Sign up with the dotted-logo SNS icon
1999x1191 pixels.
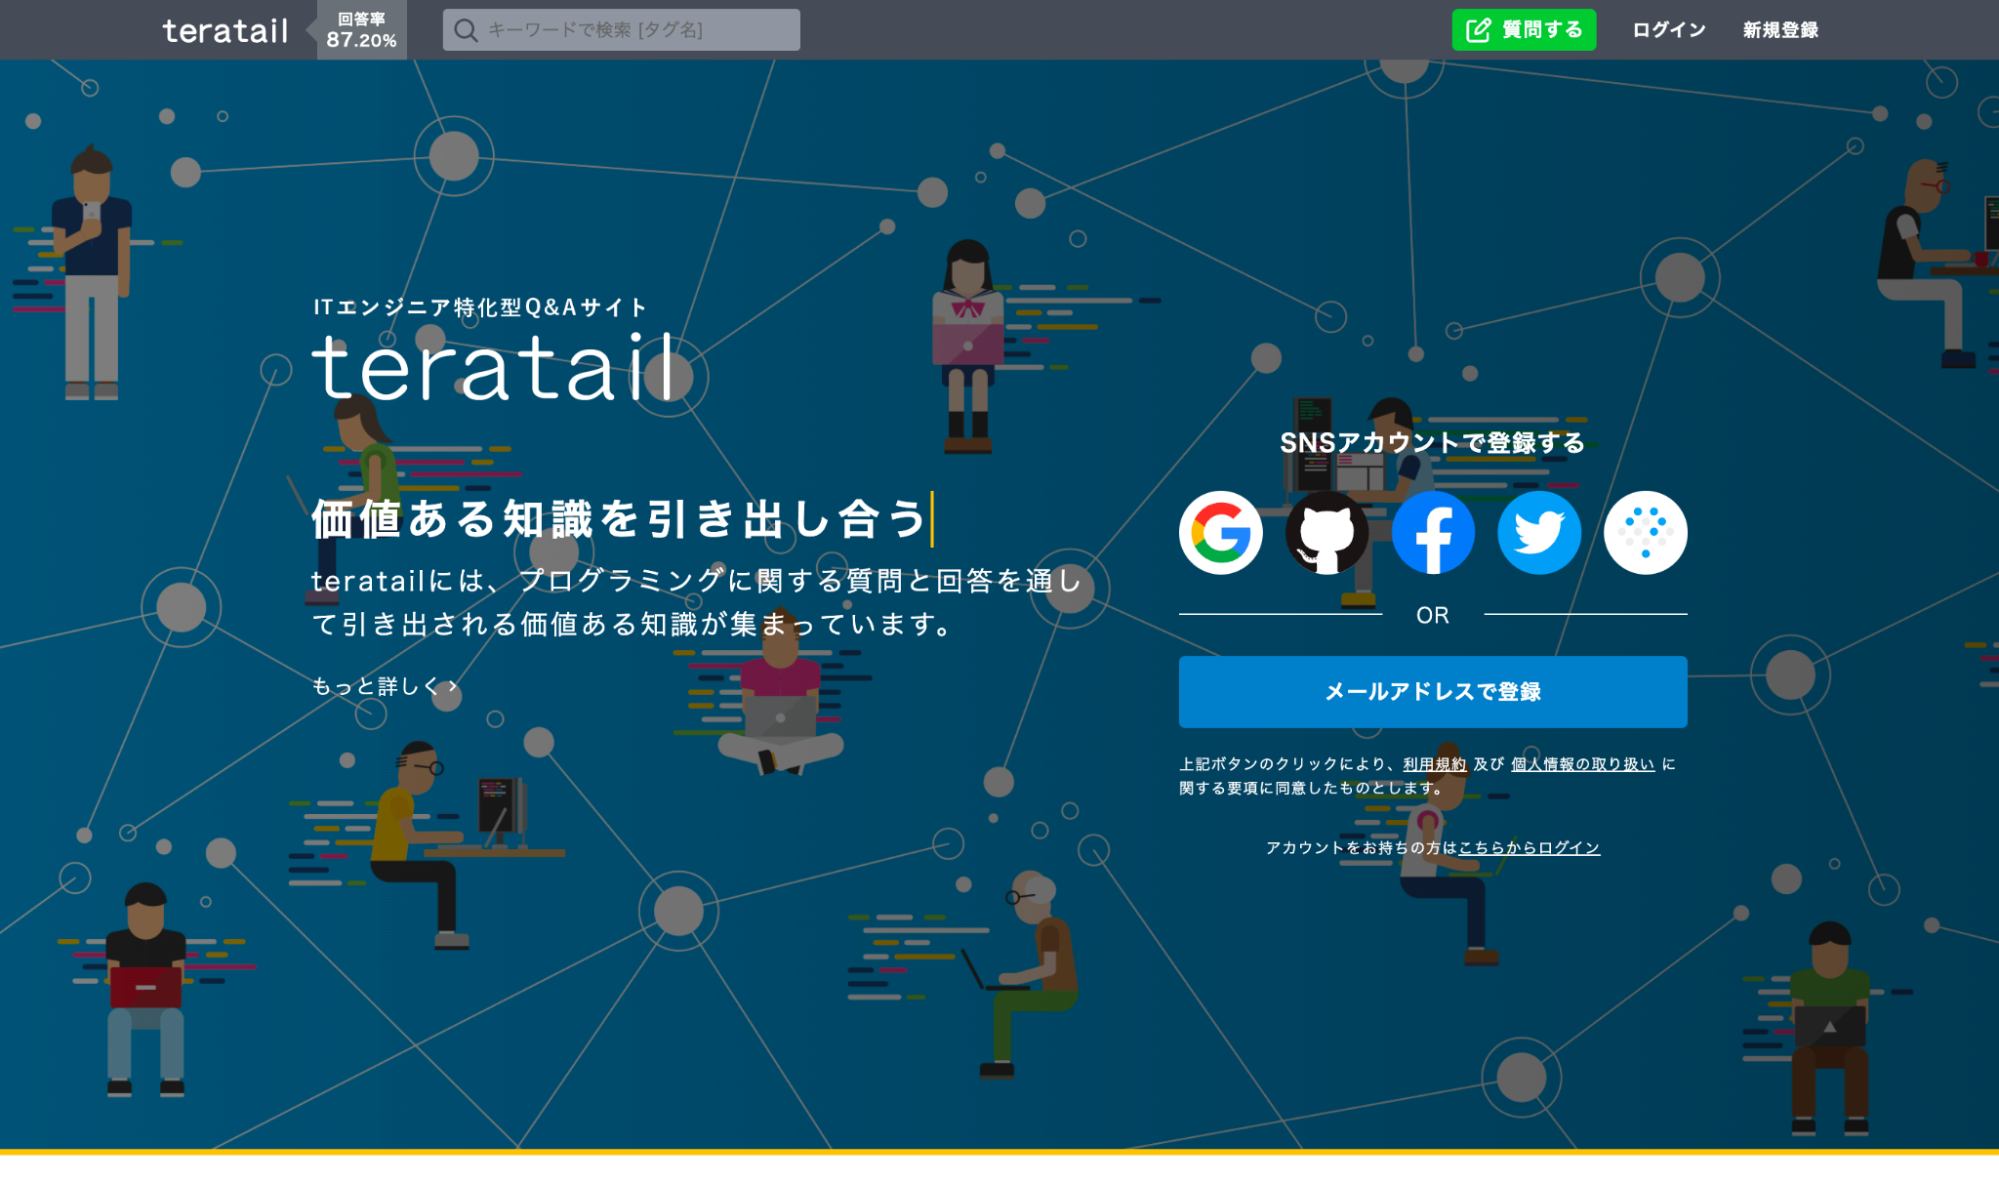[1645, 533]
